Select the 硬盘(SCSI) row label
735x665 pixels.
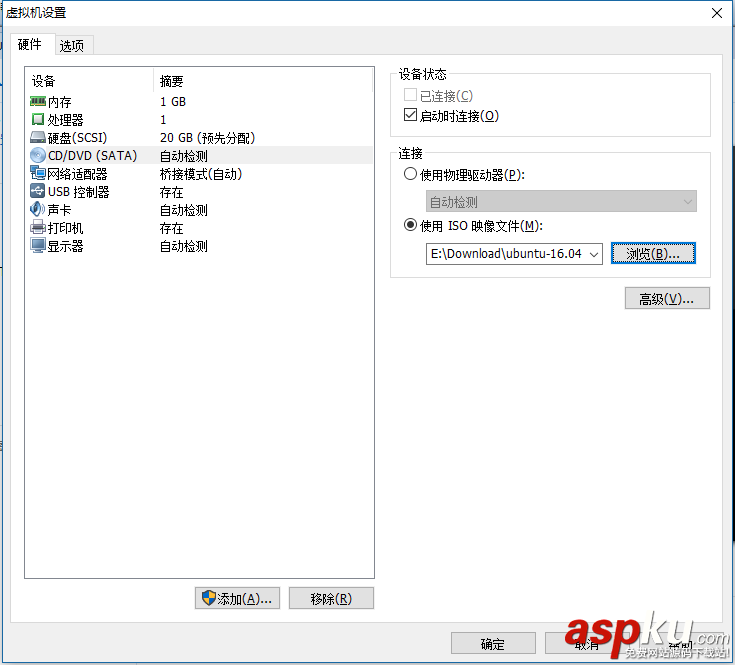pyautogui.click(x=77, y=138)
